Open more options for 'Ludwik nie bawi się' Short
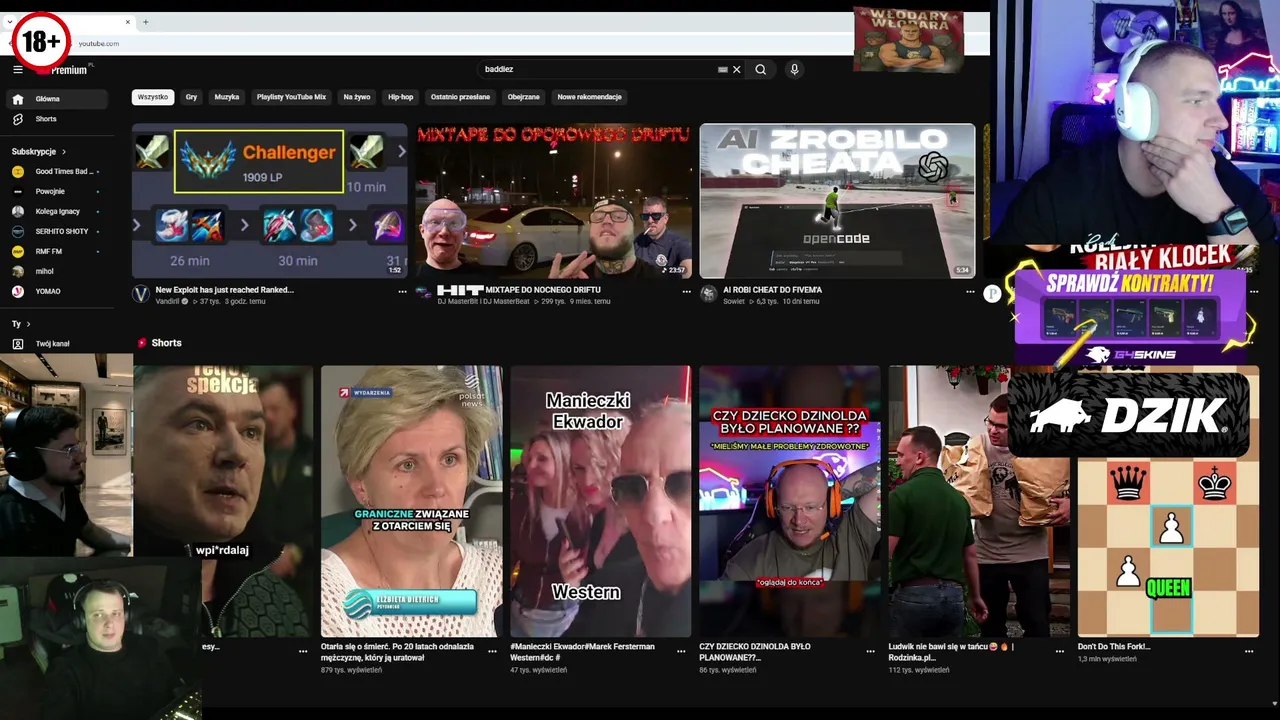The height and width of the screenshot is (720, 1280). coord(1060,650)
